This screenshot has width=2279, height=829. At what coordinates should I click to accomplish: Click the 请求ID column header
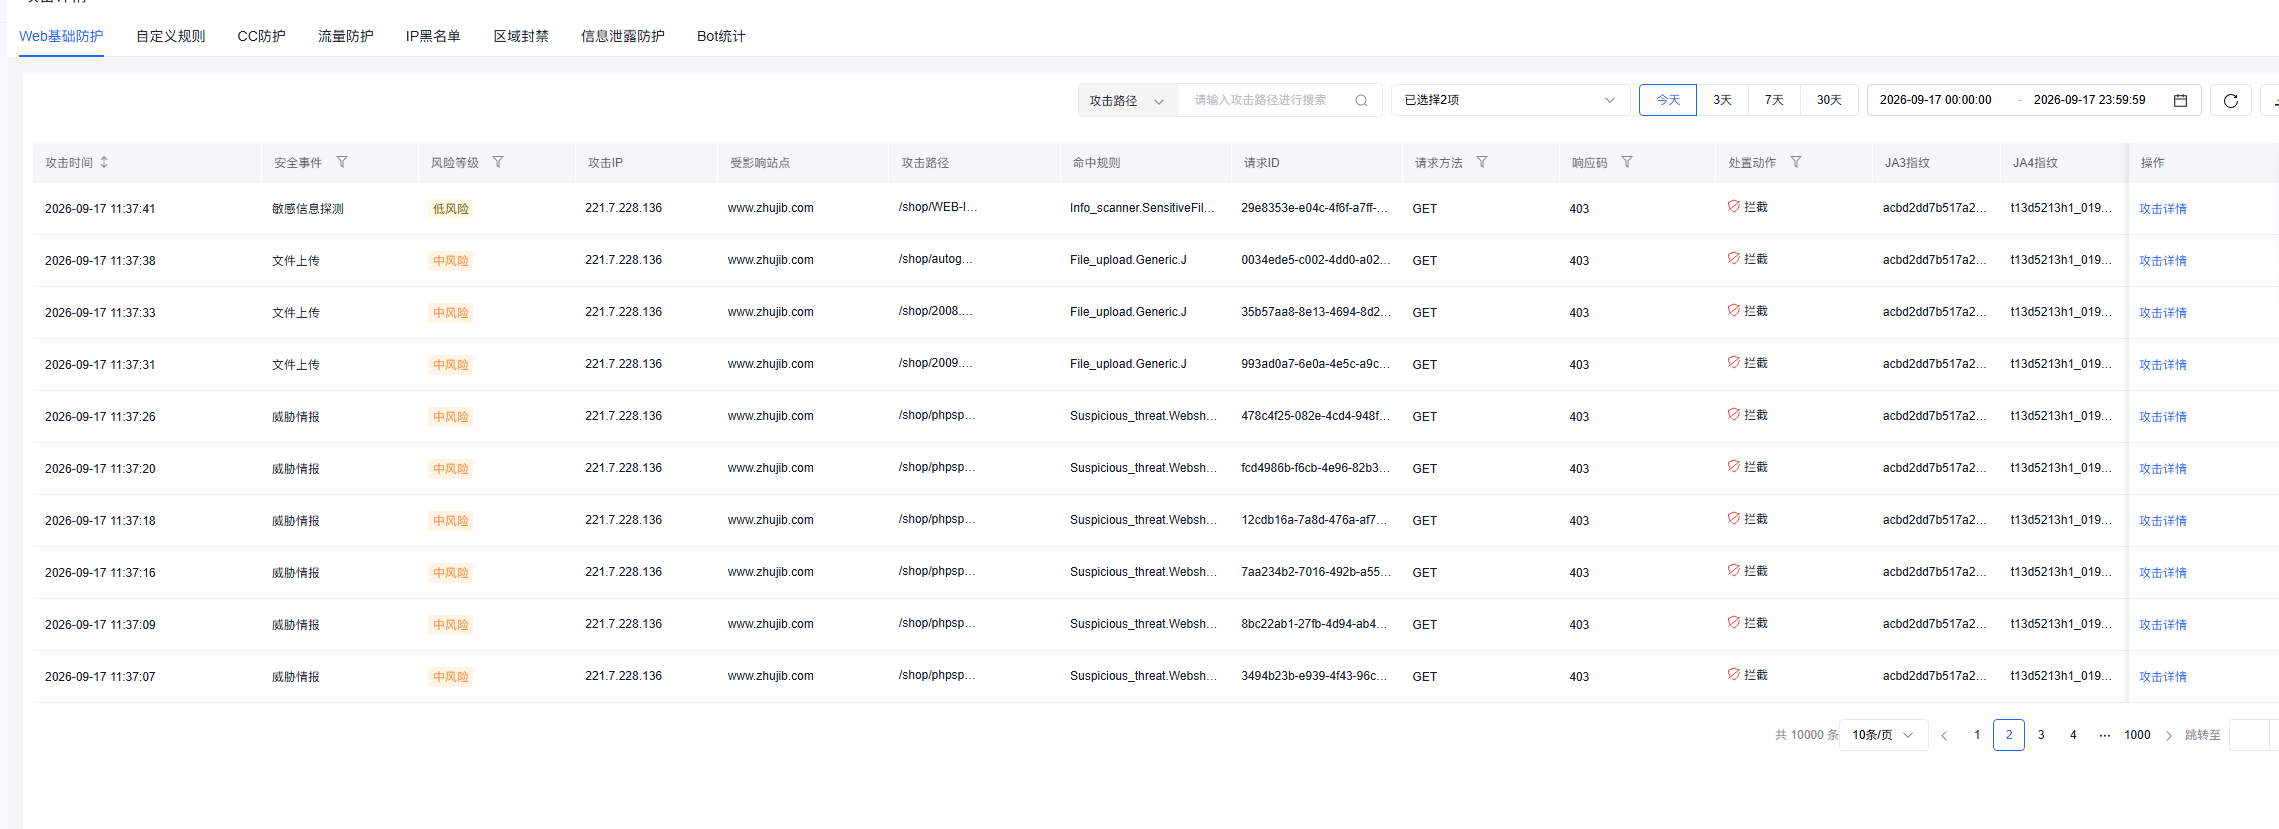pos(1262,162)
